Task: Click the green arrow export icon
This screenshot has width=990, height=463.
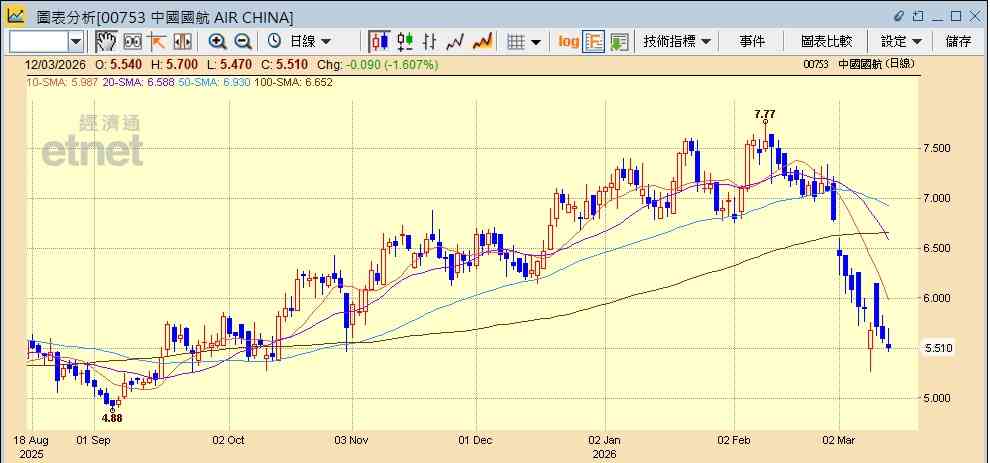Action: click(619, 42)
